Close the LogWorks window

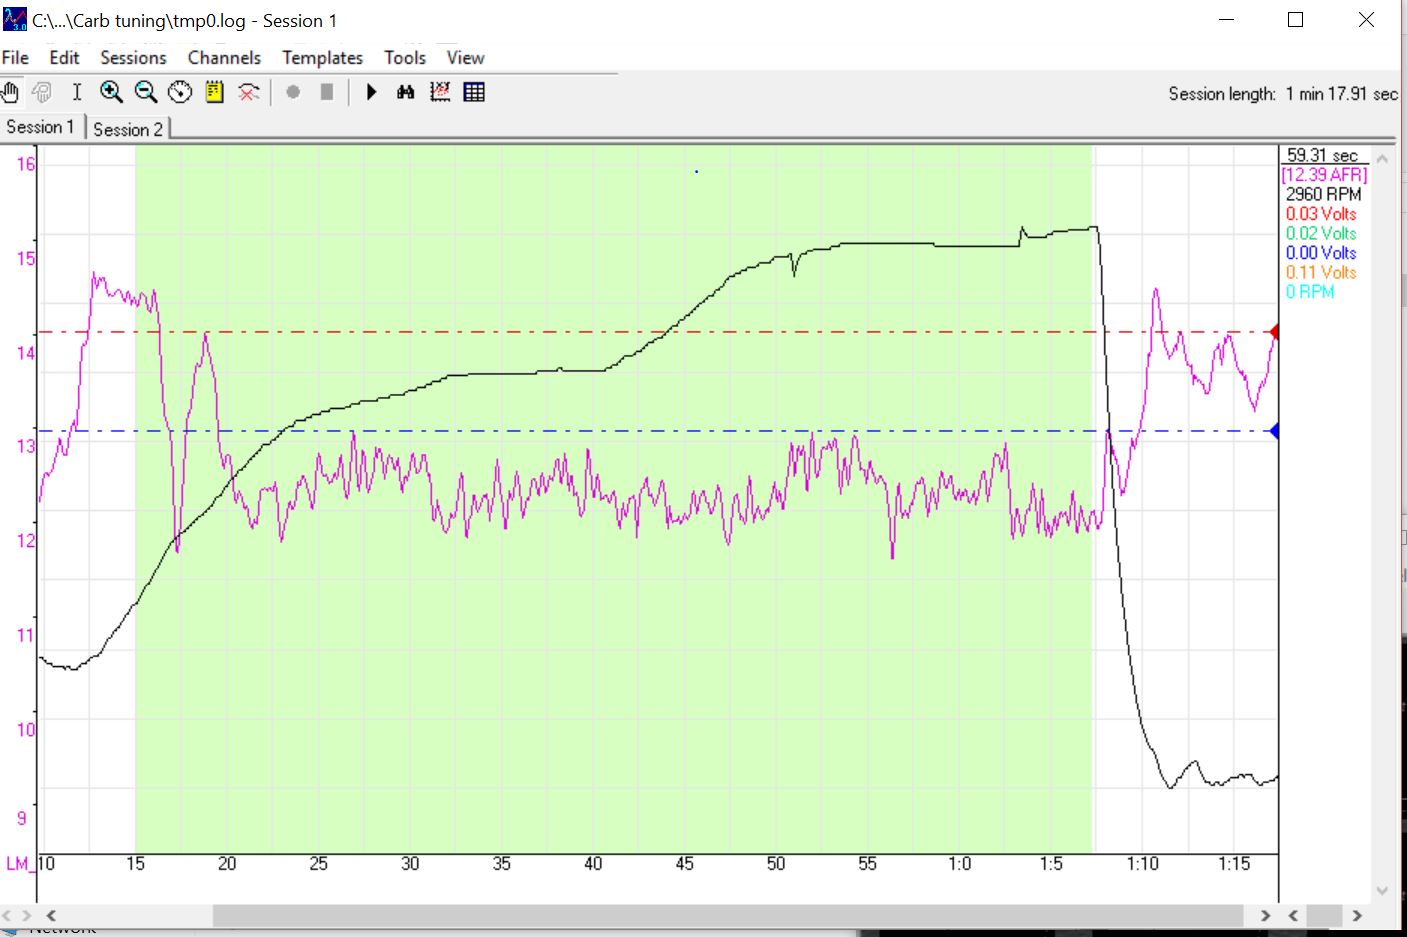[1366, 20]
